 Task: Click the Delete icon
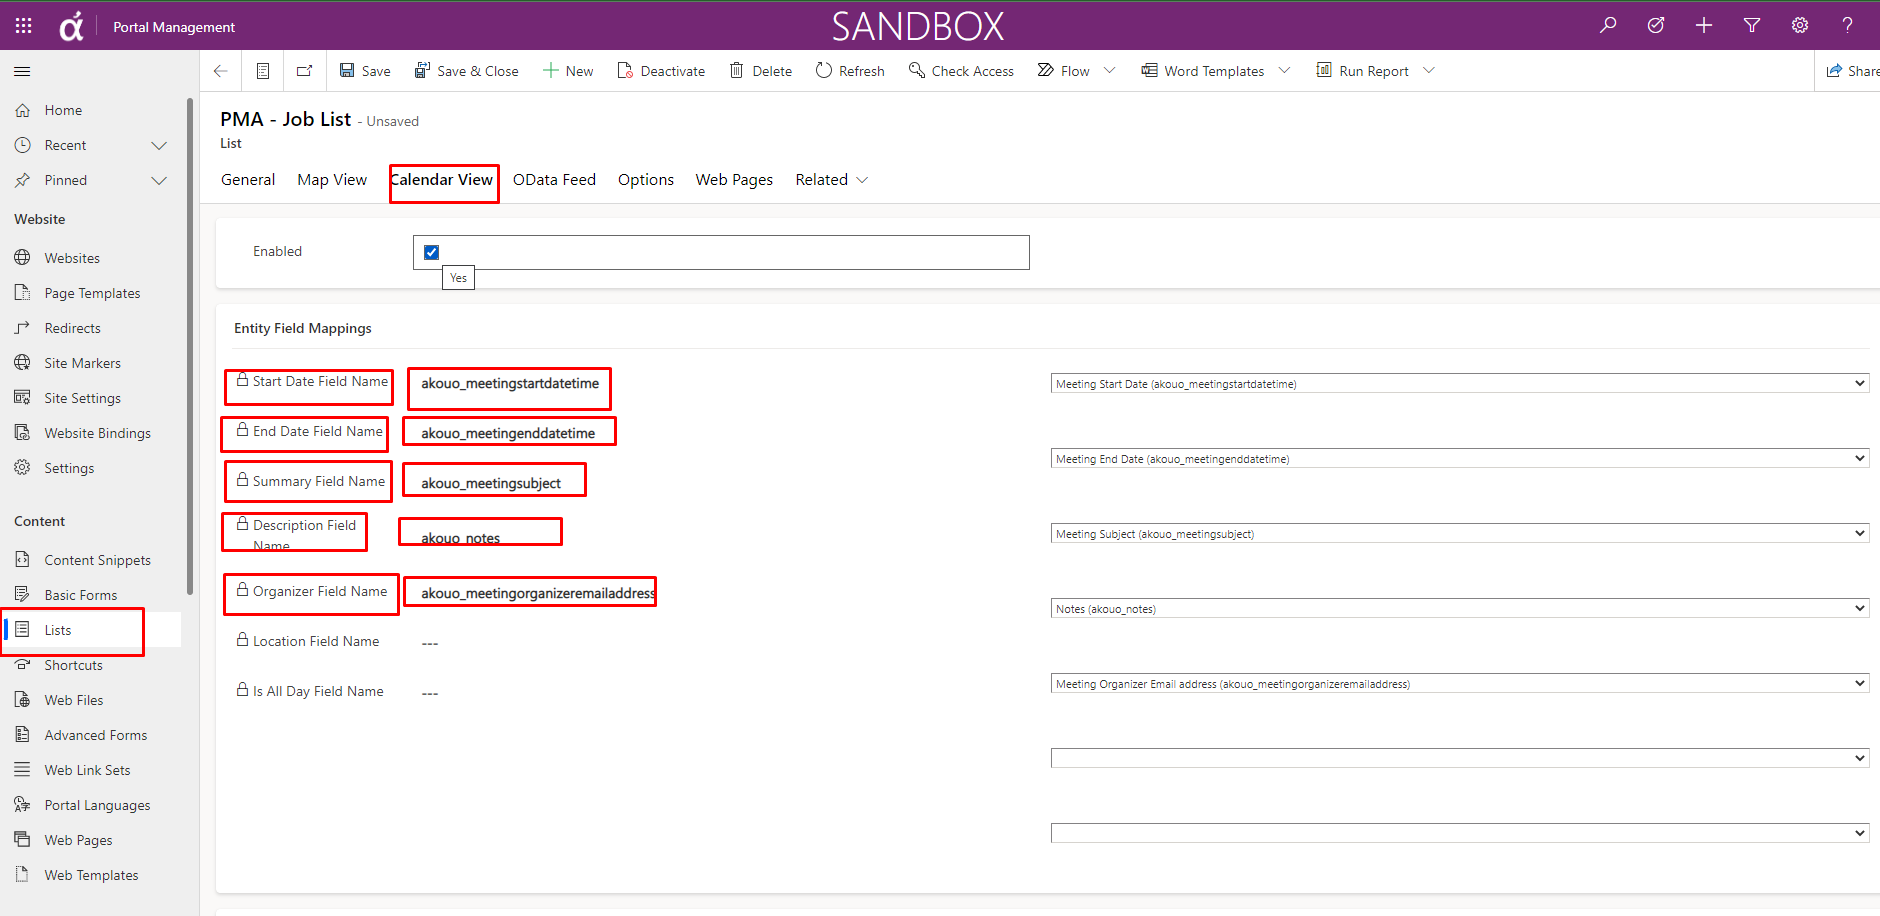pyautogui.click(x=738, y=70)
